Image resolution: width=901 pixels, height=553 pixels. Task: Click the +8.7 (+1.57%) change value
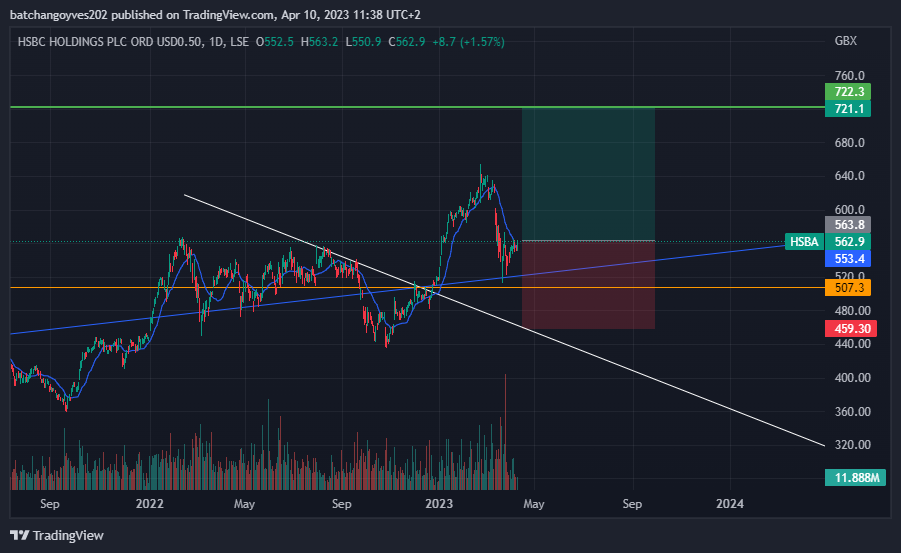[468, 41]
